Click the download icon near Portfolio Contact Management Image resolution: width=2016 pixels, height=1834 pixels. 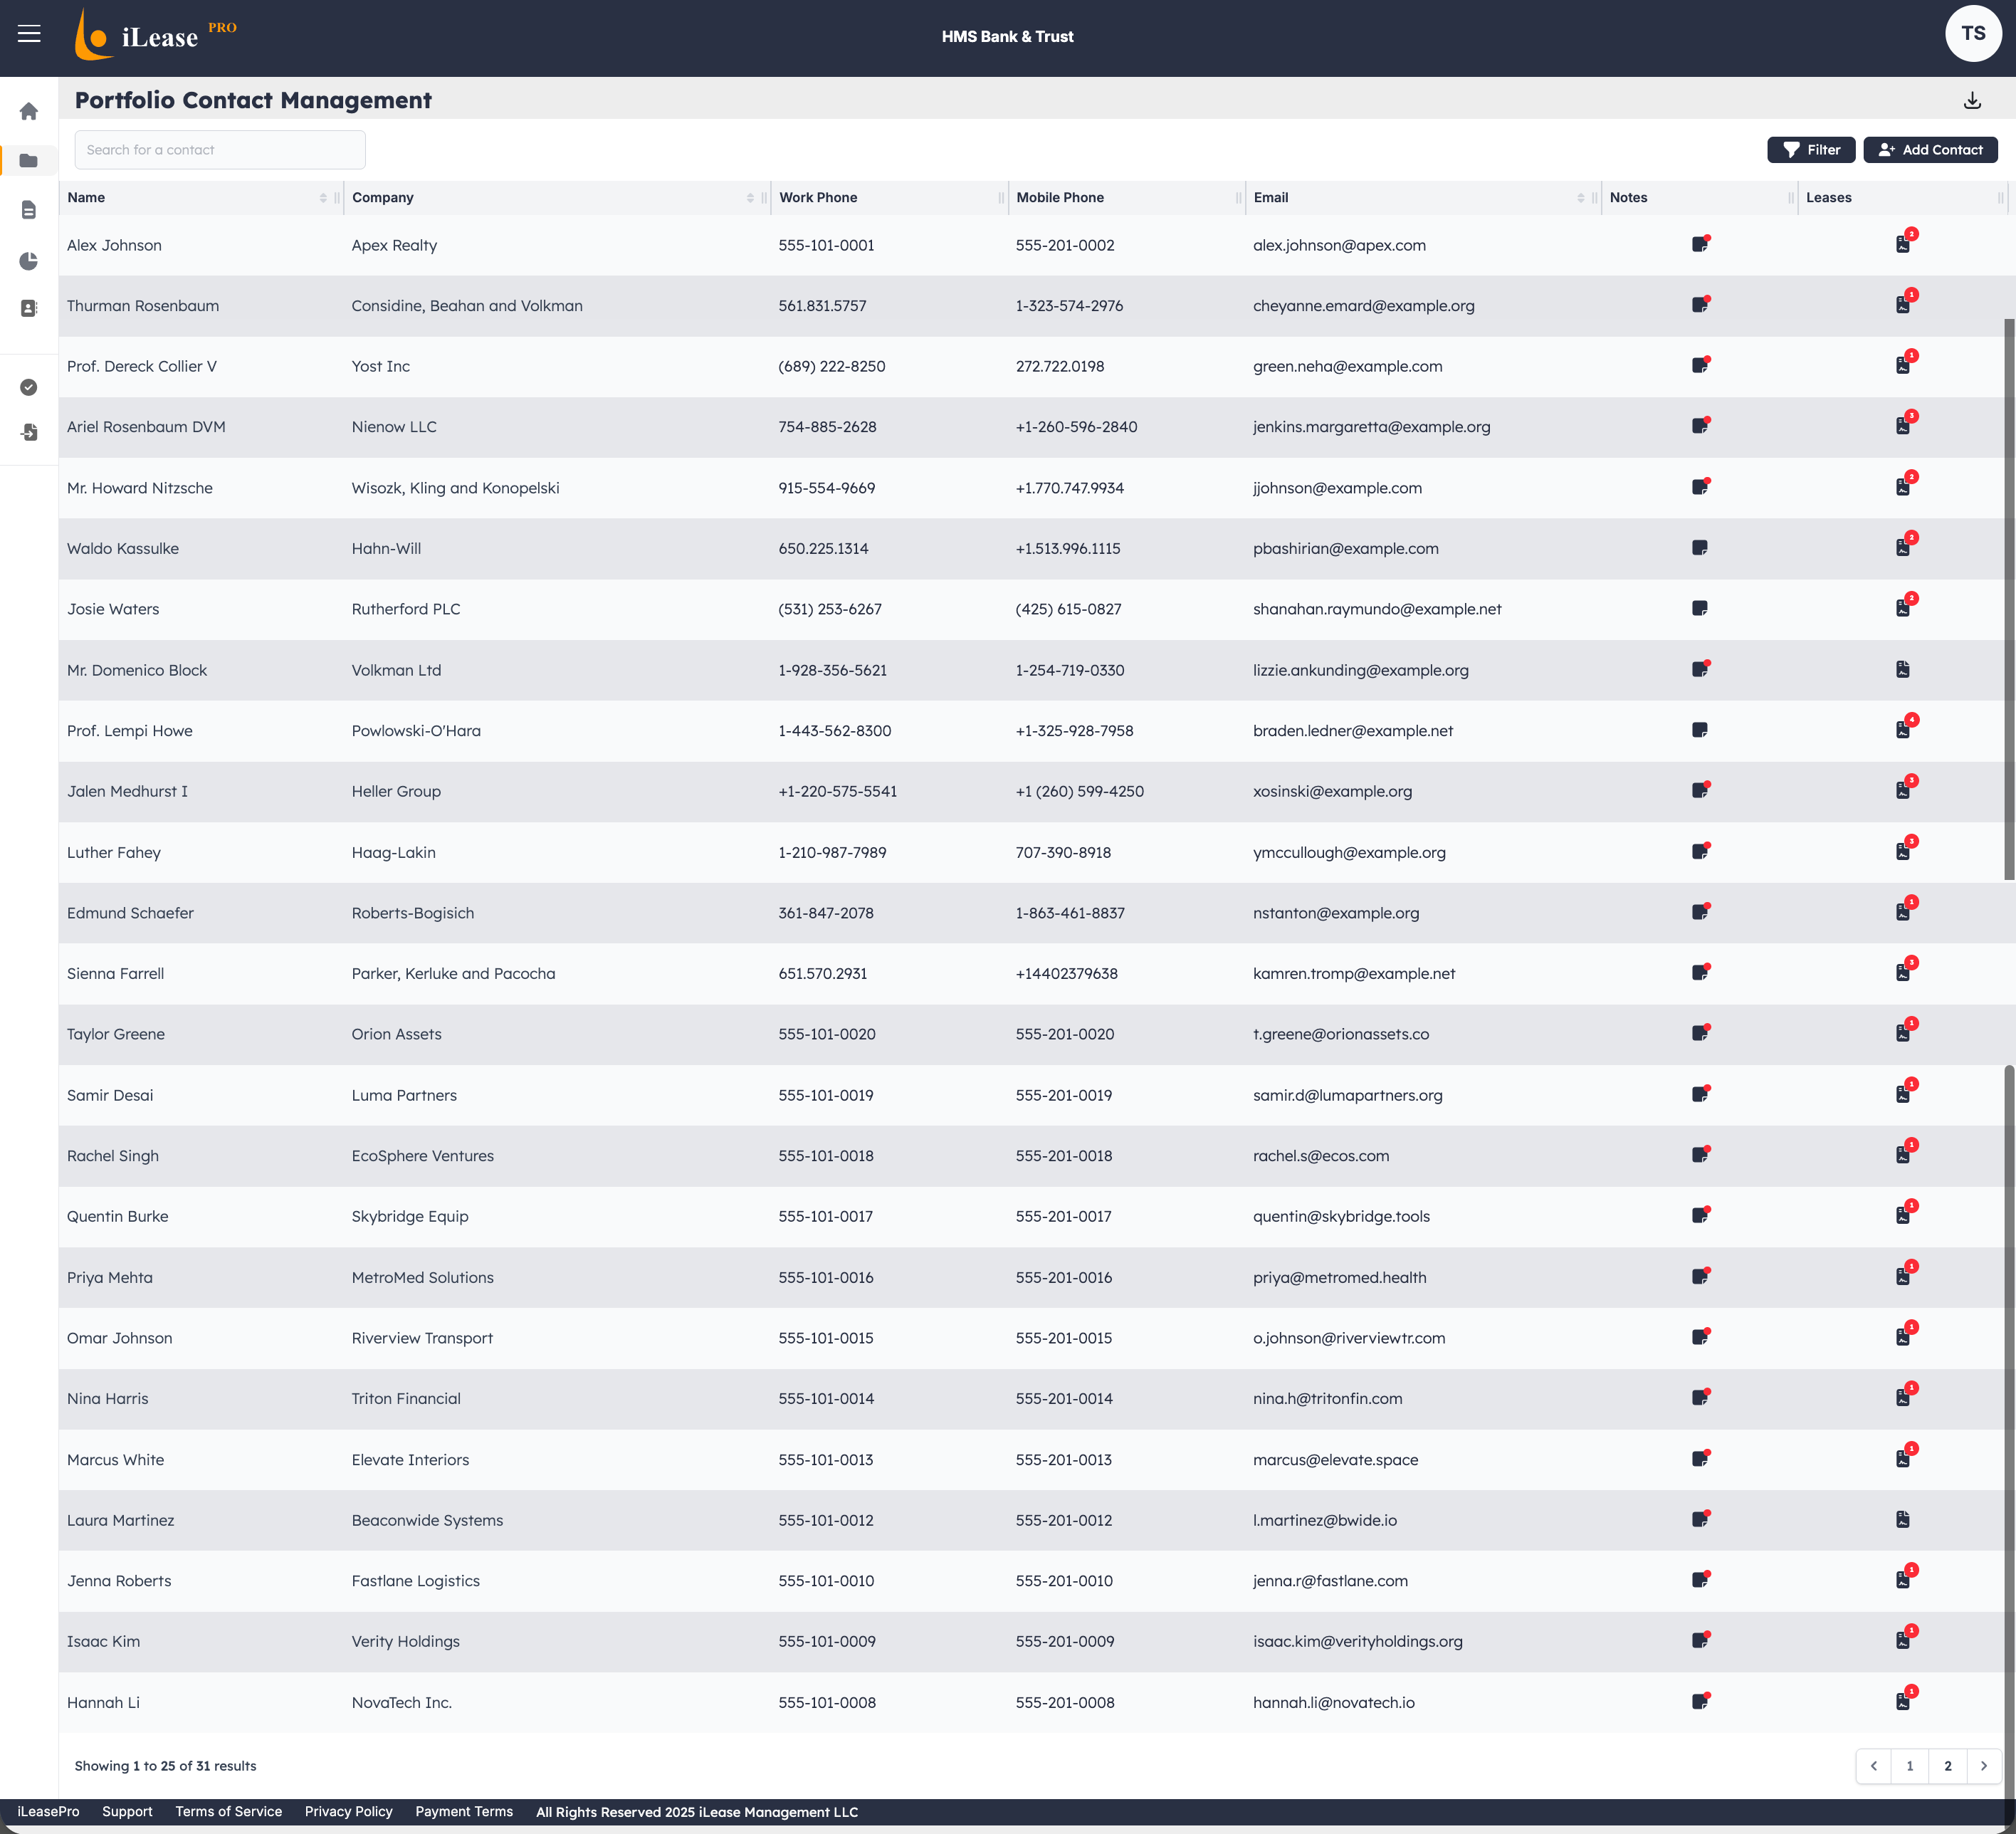tap(1973, 100)
